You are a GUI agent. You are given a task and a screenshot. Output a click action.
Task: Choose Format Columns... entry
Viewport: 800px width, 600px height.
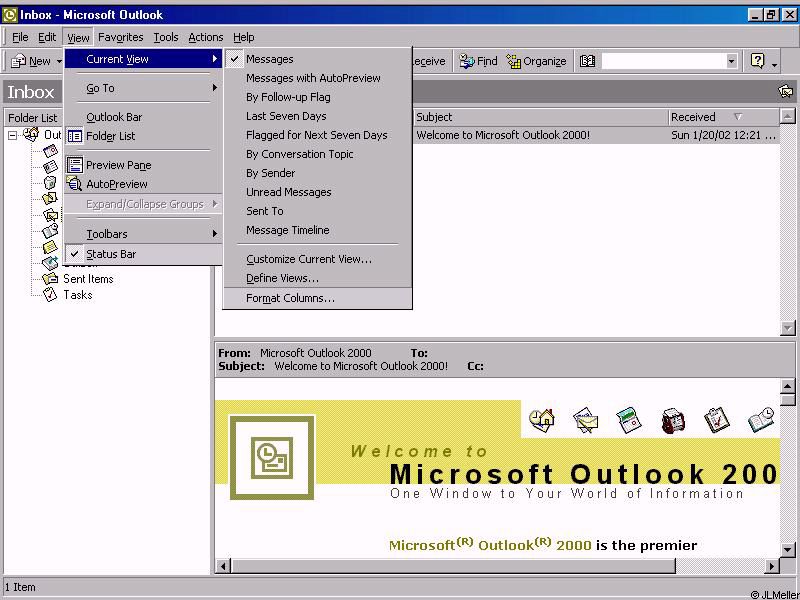tap(317, 298)
